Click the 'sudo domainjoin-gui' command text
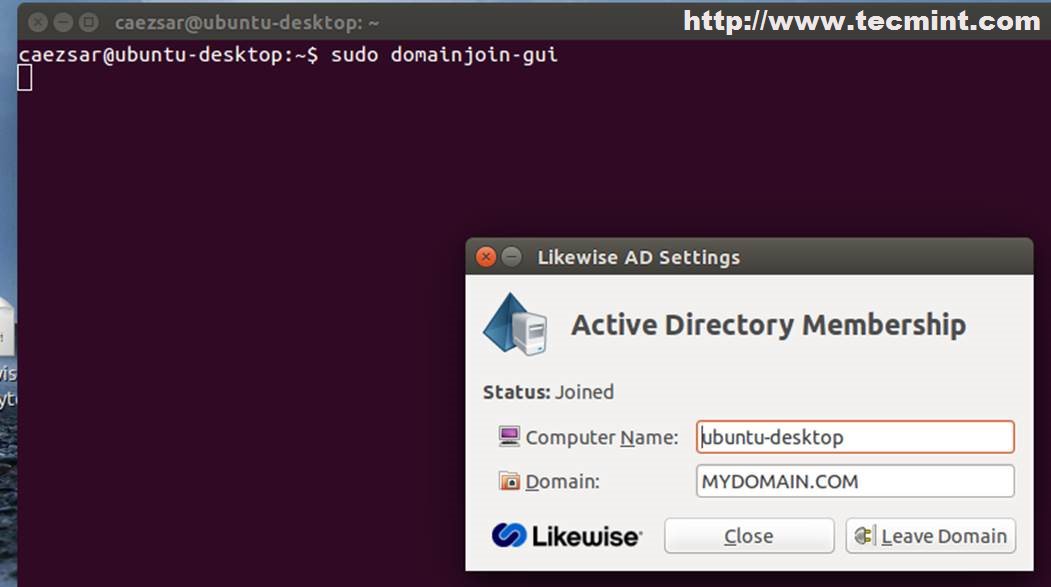Viewport: 1051px width, 587px height. tap(444, 54)
